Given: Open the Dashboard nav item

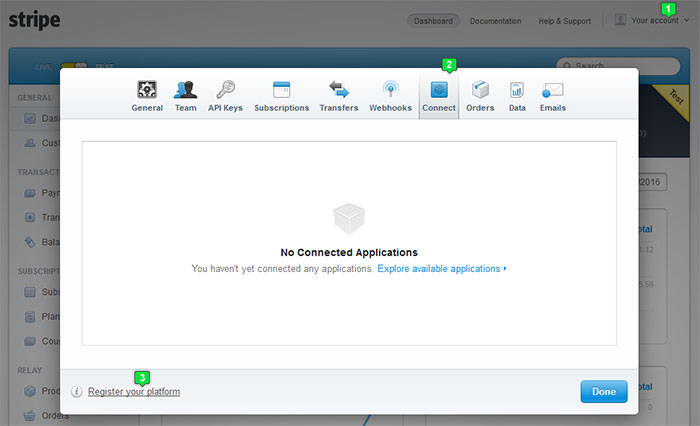Looking at the screenshot, I should [x=433, y=21].
